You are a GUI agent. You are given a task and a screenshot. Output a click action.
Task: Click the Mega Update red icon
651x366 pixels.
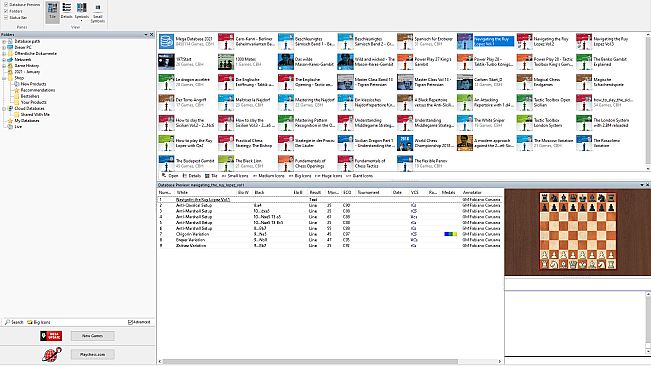point(51,336)
